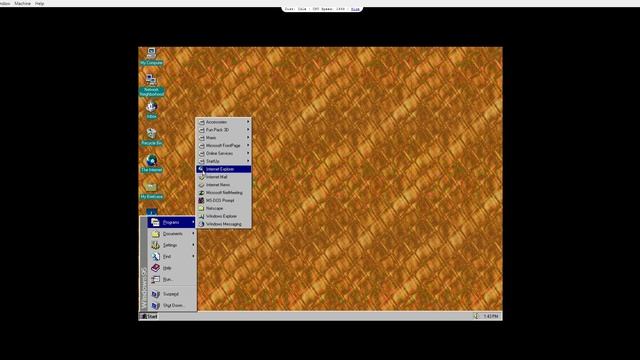Click the taskbar clock
640x360 pixels.
[x=491, y=316]
